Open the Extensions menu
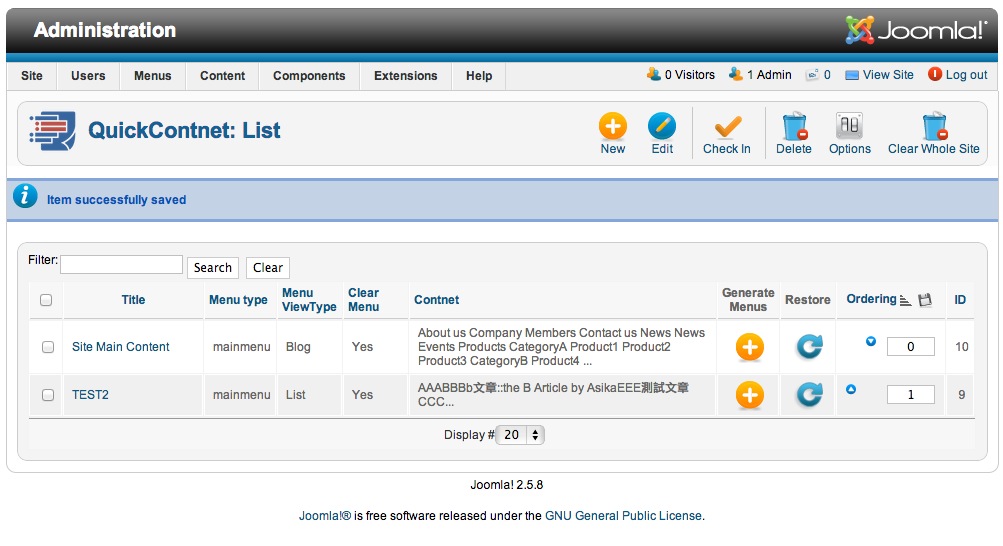 tap(406, 75)
